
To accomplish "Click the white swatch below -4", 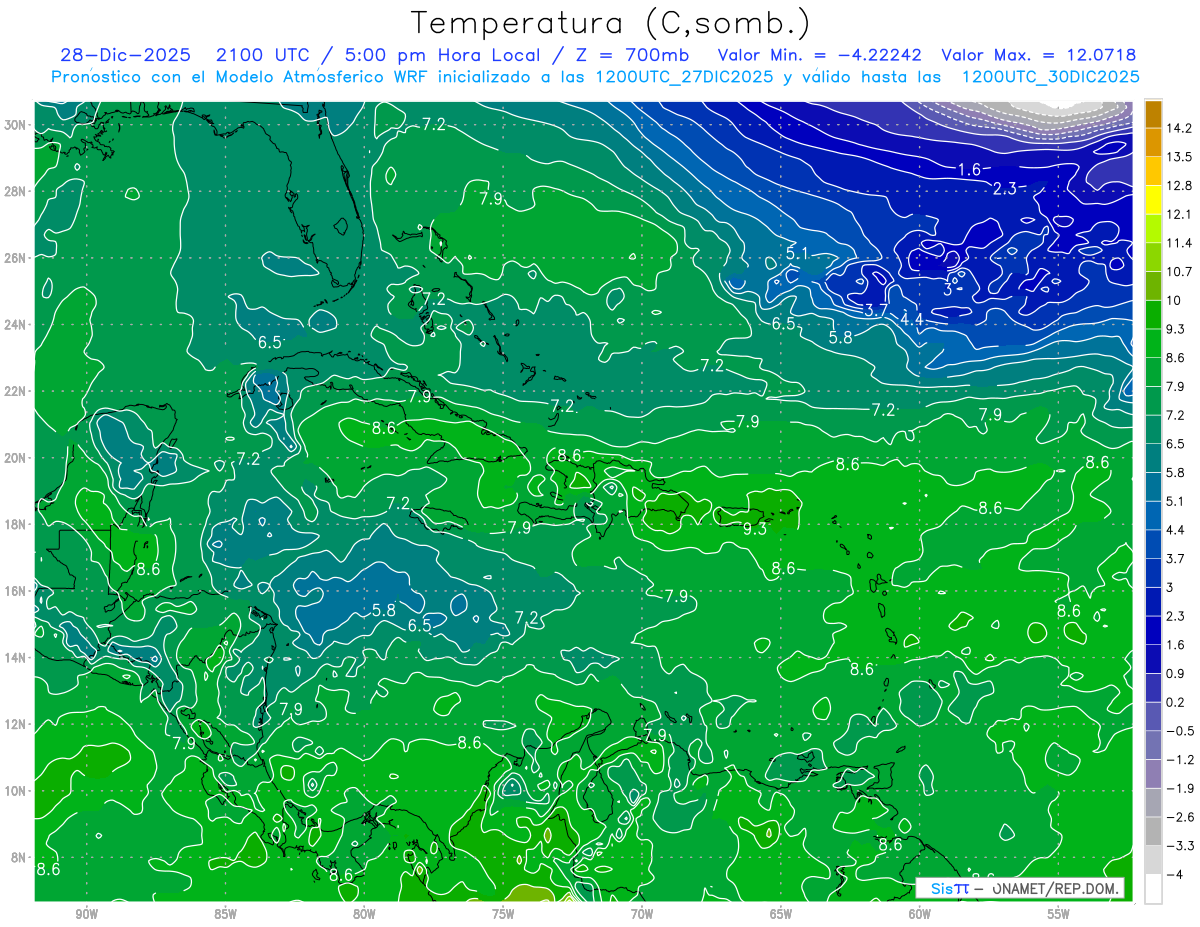I will [x=1153, y=889].
